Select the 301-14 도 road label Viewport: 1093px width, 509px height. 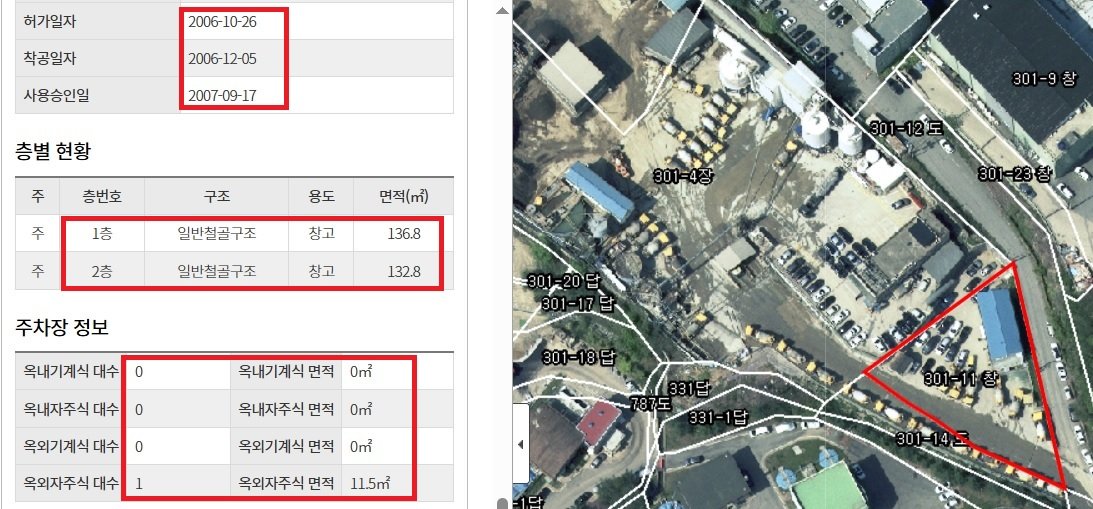coord(933,439)
